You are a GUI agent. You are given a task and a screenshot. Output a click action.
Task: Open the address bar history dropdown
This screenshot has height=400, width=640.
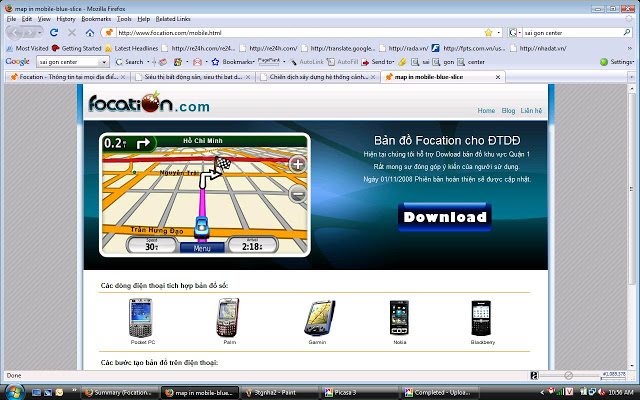coord(499,32)
